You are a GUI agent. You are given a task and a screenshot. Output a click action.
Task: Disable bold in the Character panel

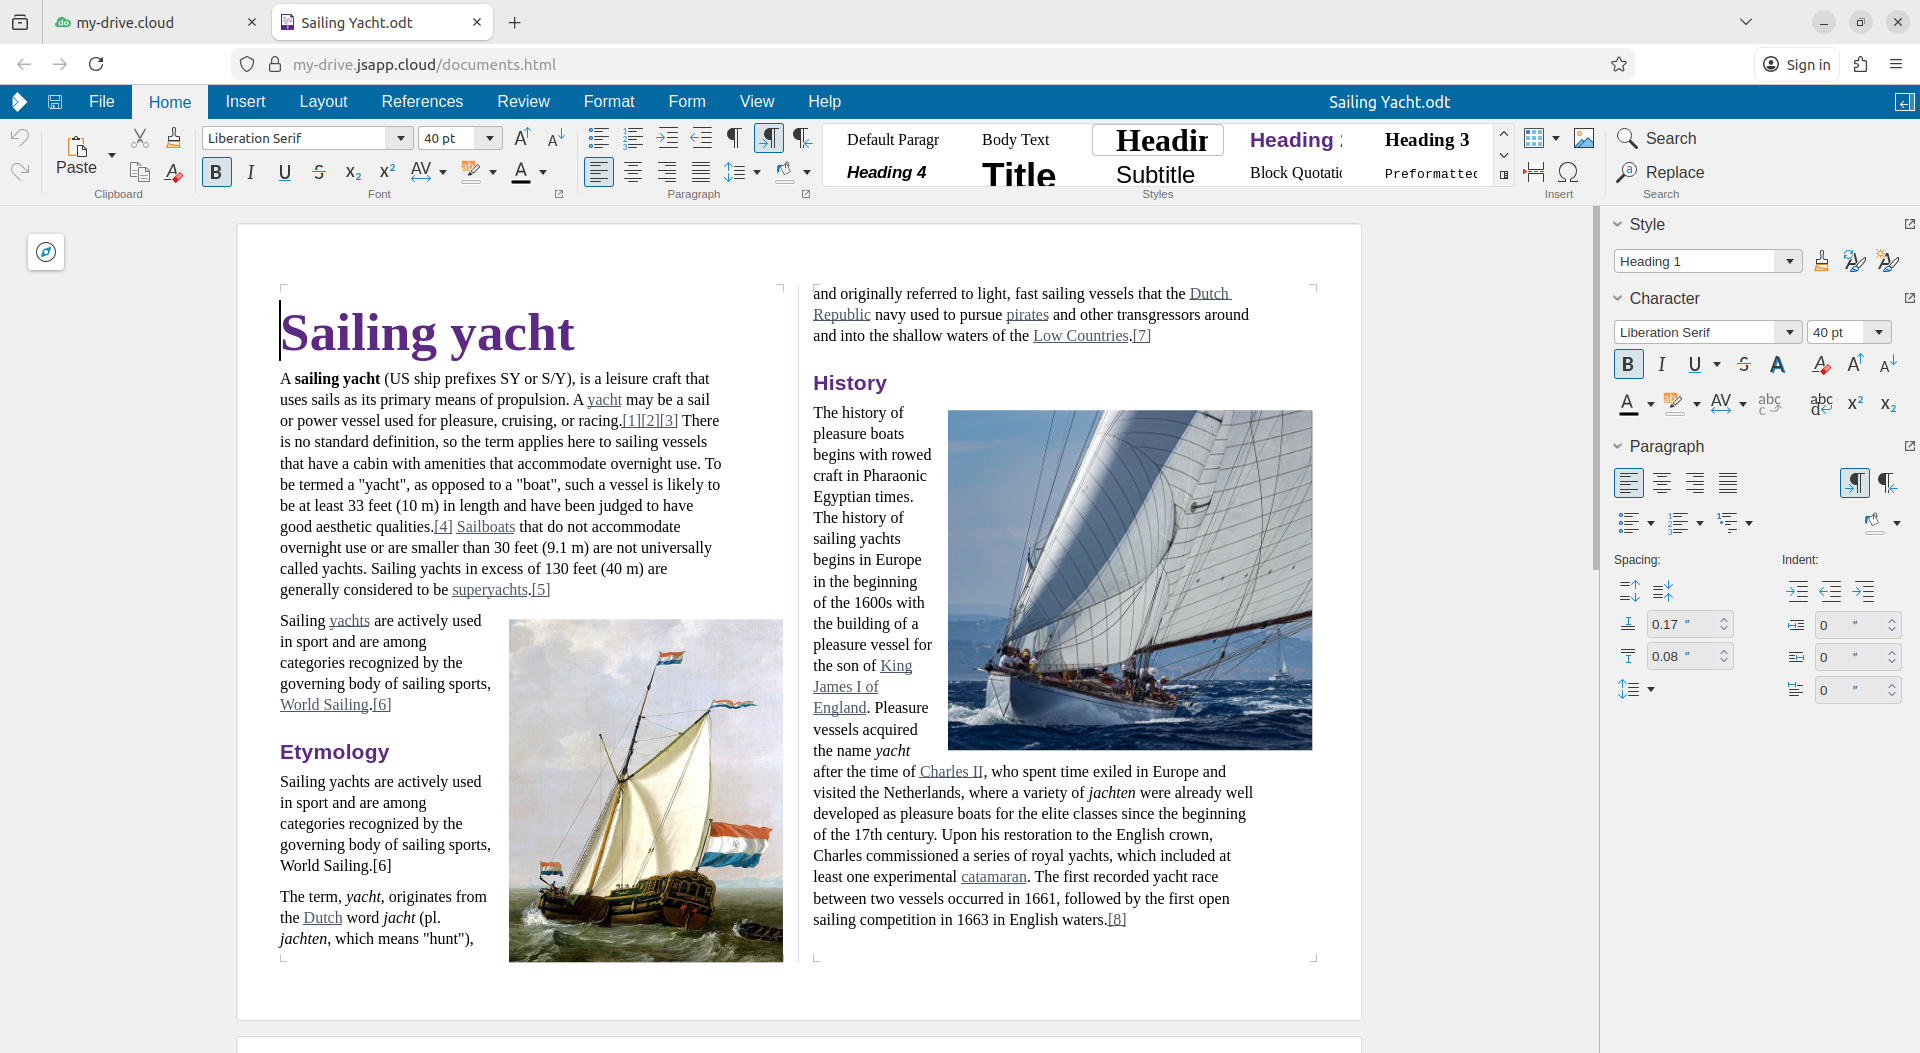(1628, 364)
